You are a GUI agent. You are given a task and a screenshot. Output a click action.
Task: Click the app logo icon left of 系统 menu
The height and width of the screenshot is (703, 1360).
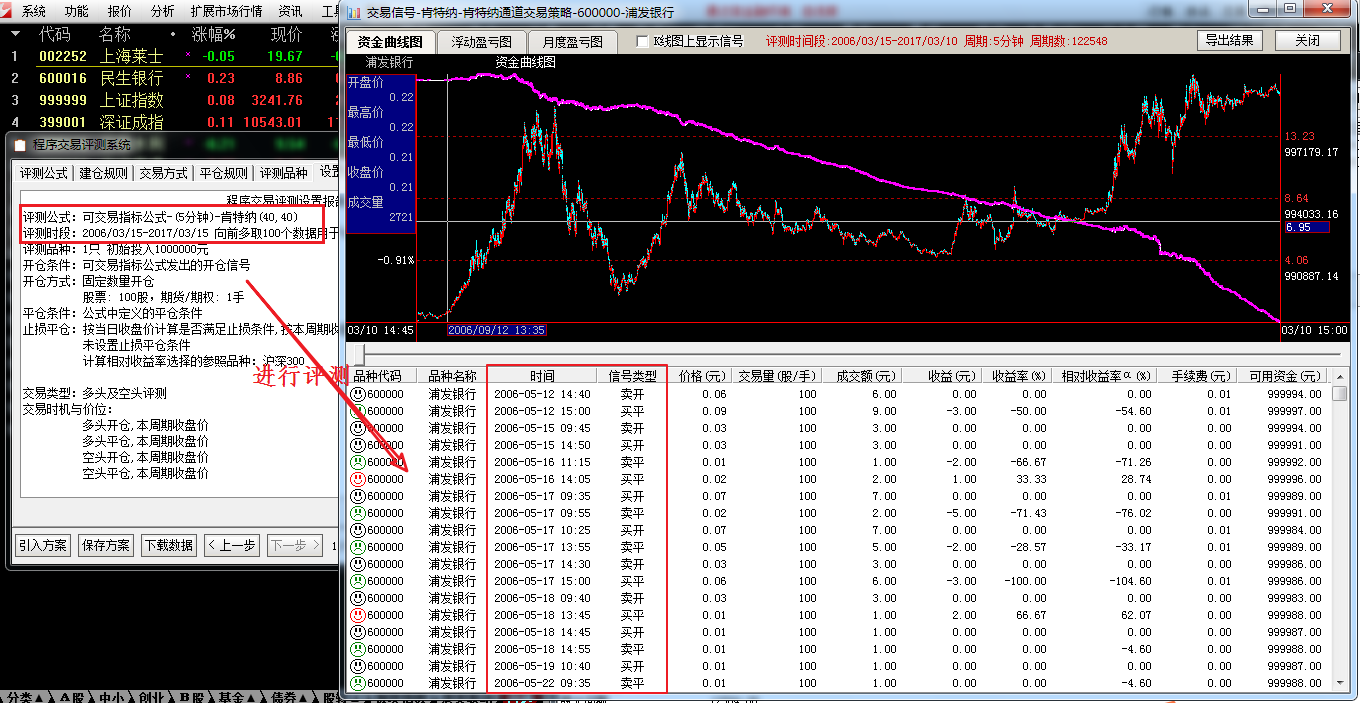8,12
